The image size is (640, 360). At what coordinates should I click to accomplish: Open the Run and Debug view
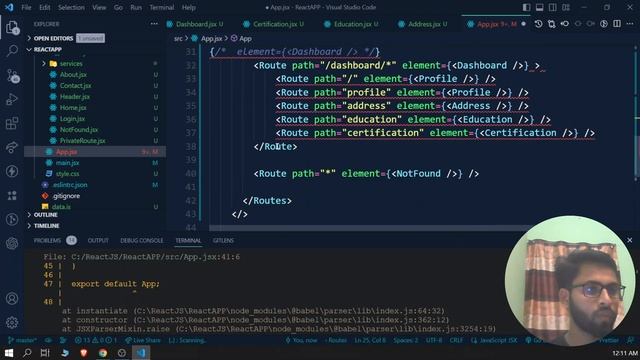pos(12,99)
